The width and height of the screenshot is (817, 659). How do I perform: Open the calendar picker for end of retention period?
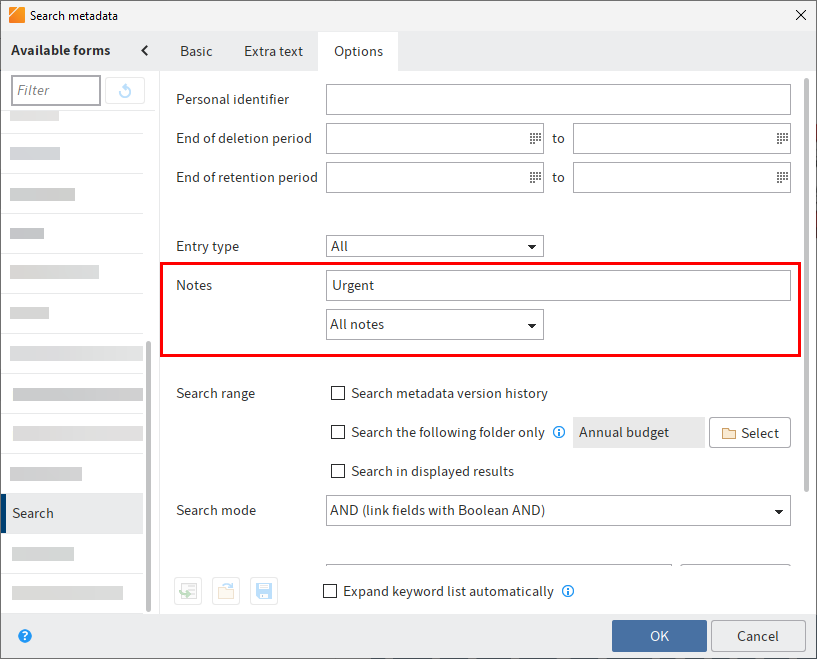534,177
